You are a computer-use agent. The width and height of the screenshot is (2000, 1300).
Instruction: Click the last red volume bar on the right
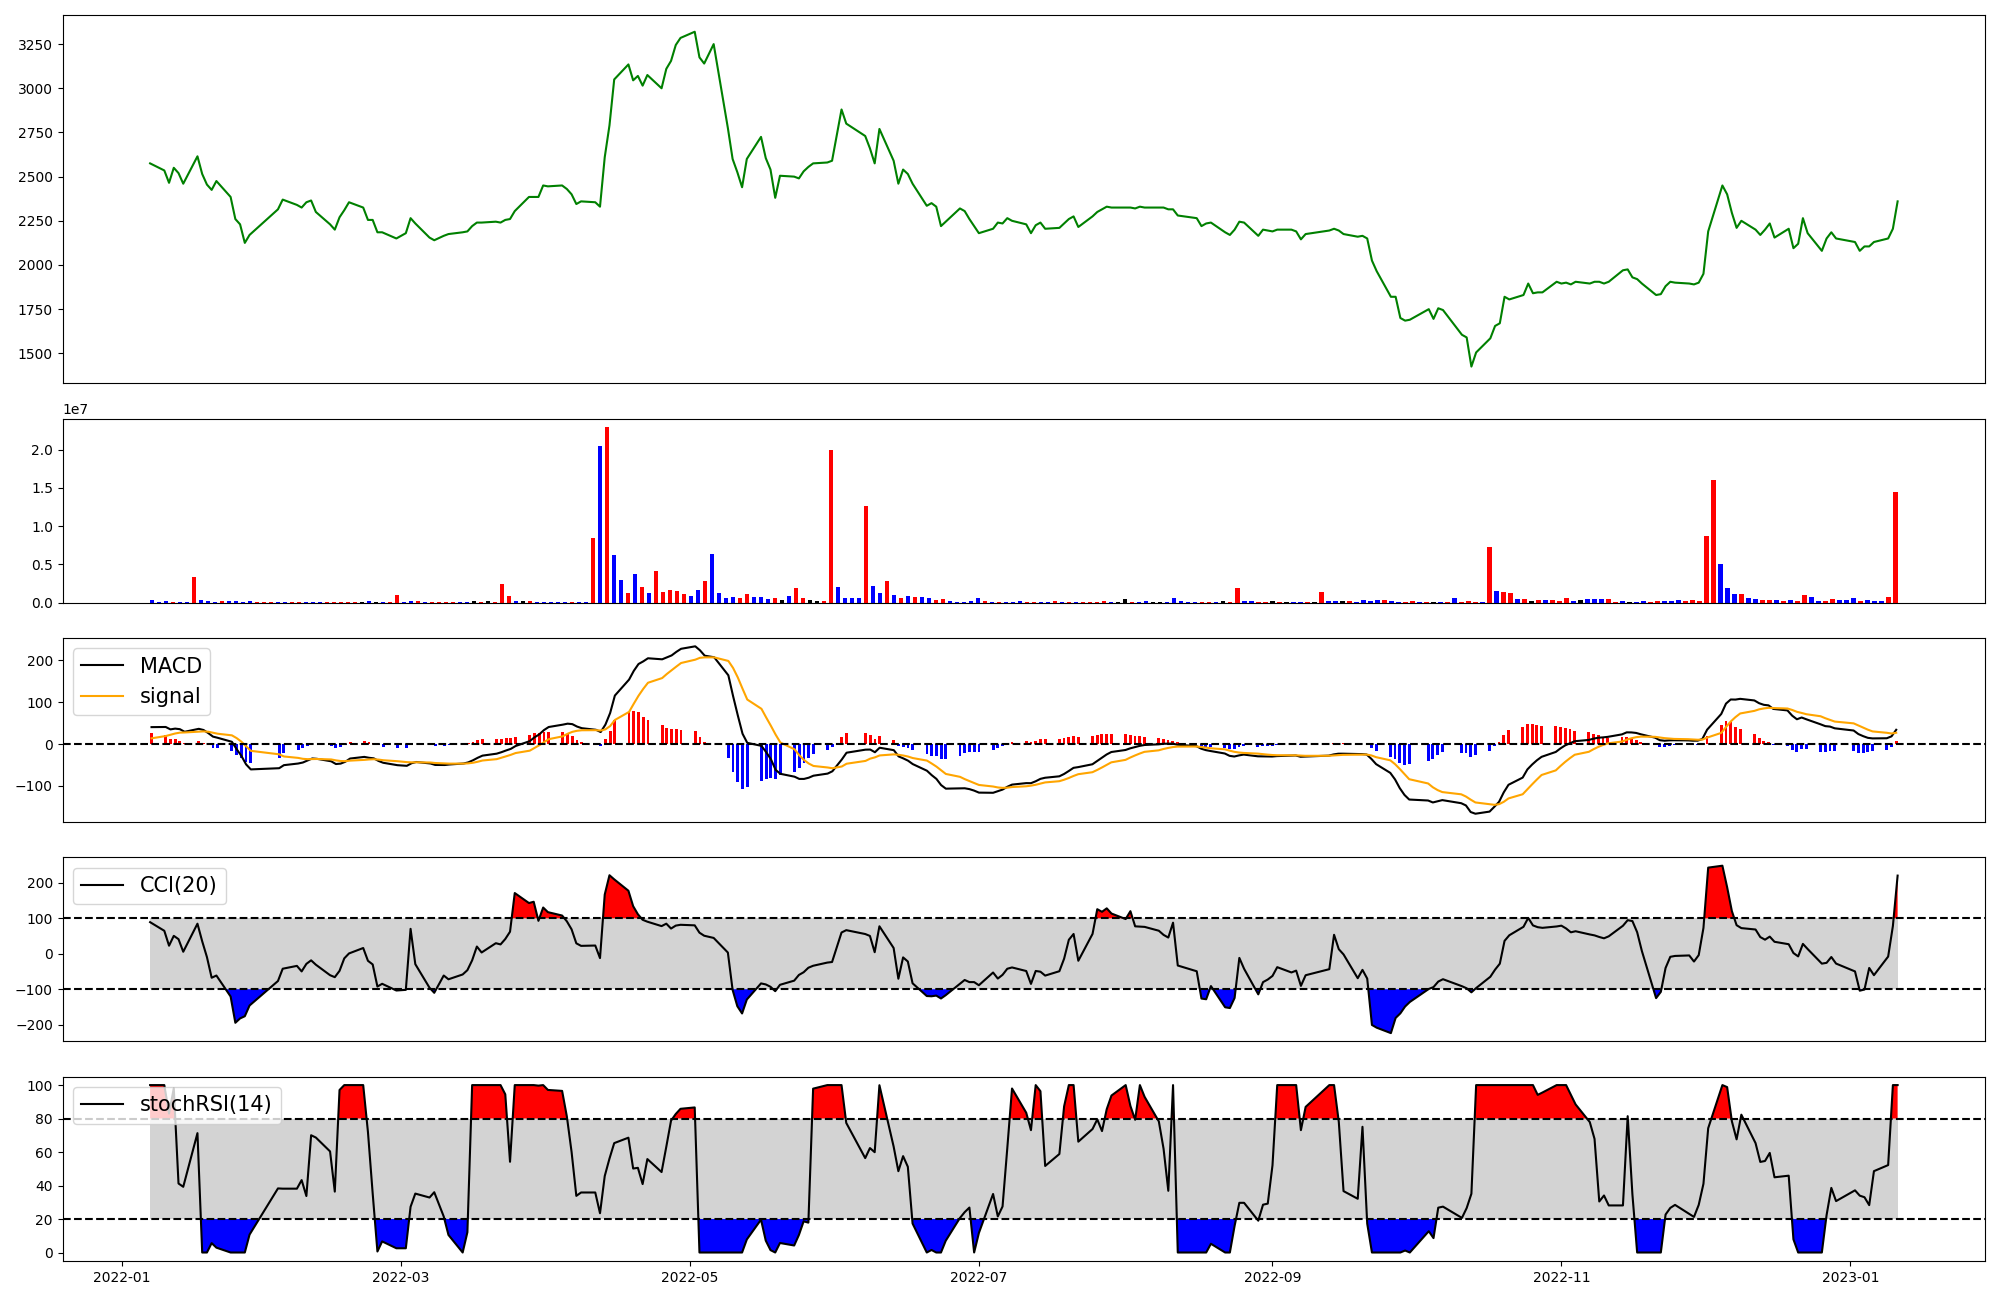[1895, 548]
